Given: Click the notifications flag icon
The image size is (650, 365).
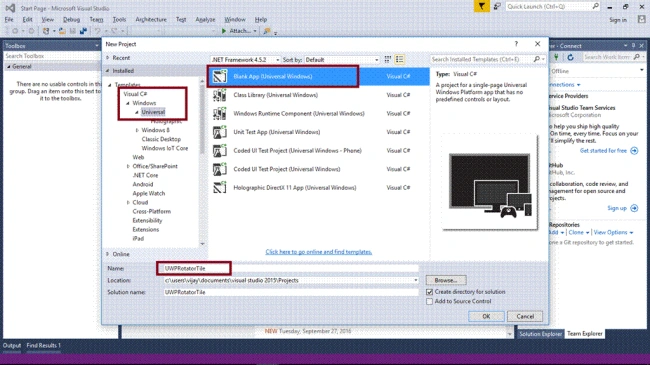Looking at the screenshot, I should click(x=481, y=6).
